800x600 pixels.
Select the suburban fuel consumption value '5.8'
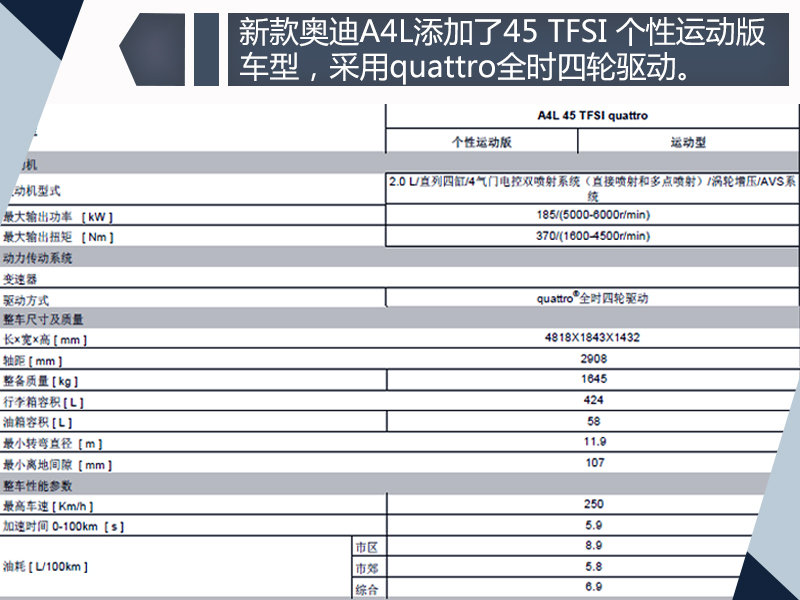(x=594, y=566)
